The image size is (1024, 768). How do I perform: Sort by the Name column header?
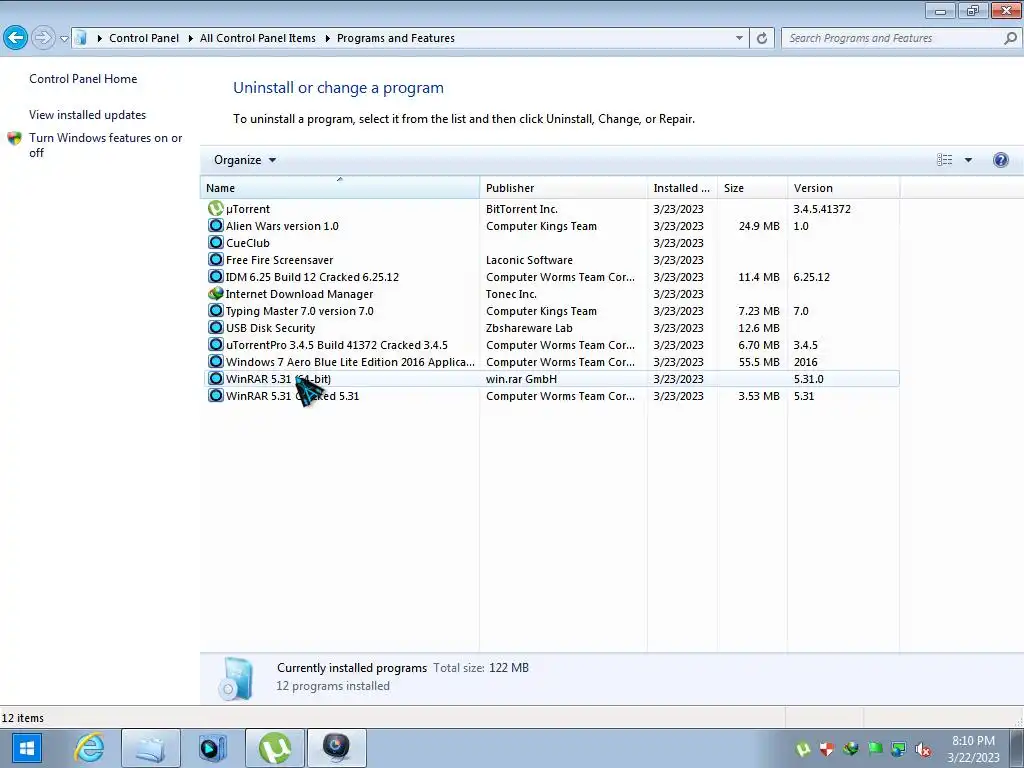pos(340,187)
